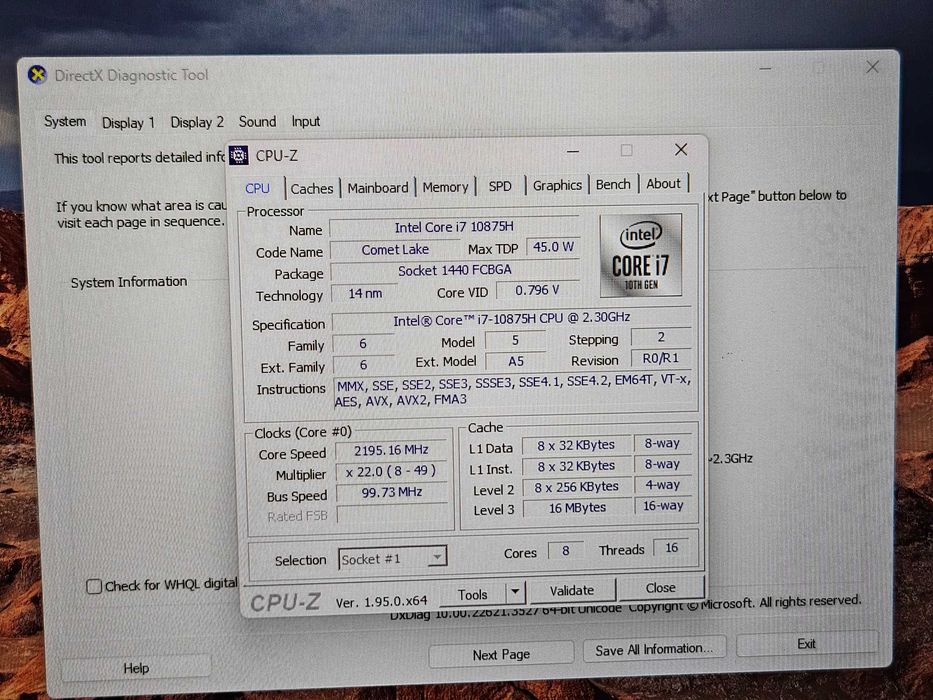Open the Caches tab in CPU-Z

(x=312, y=189)
